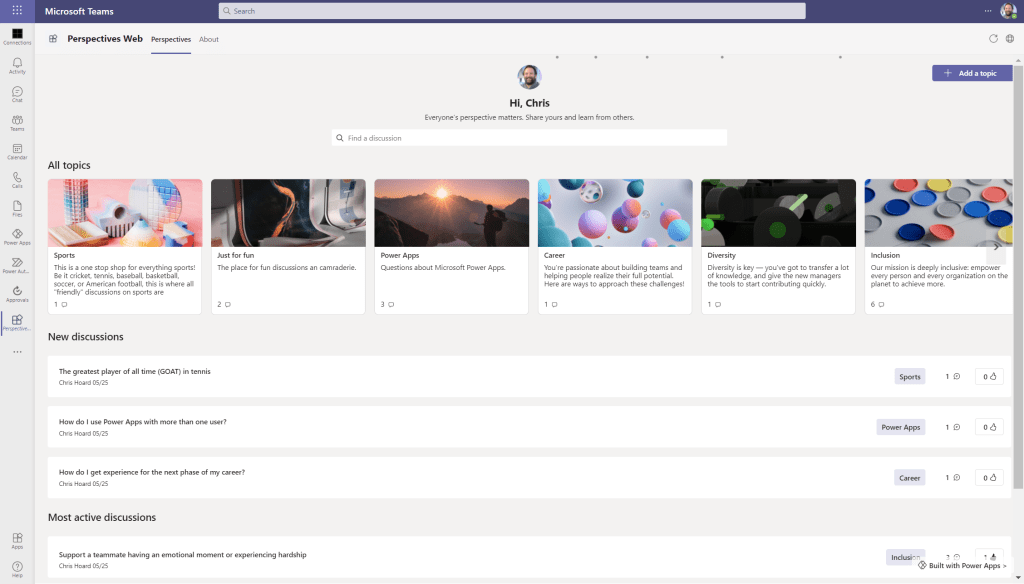The height and width of the screenshot is (584, 1024).
Task: Open the Power Apps sidebar icon
Action: (17, 236)
